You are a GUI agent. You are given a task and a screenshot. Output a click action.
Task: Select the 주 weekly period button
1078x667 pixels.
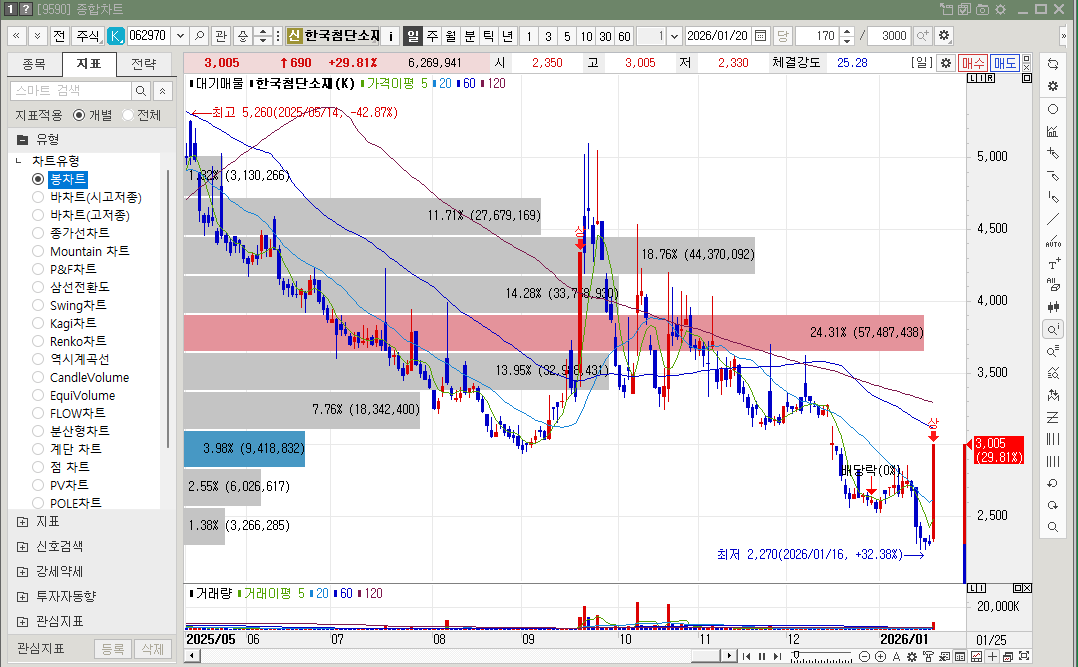(432, 36)
